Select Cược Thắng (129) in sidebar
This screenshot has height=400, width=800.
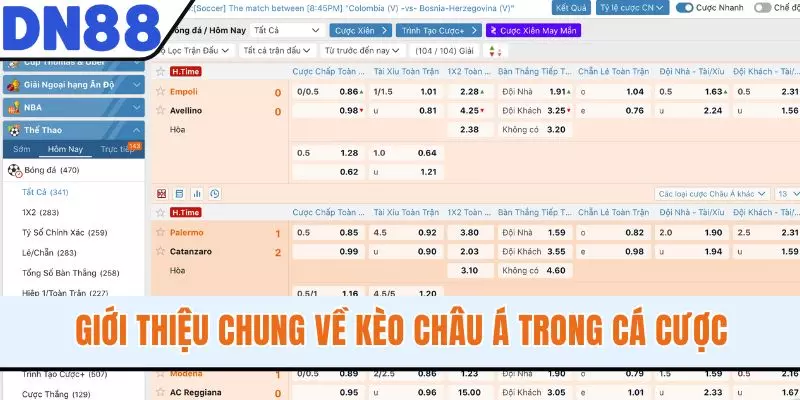coord(56,394)
